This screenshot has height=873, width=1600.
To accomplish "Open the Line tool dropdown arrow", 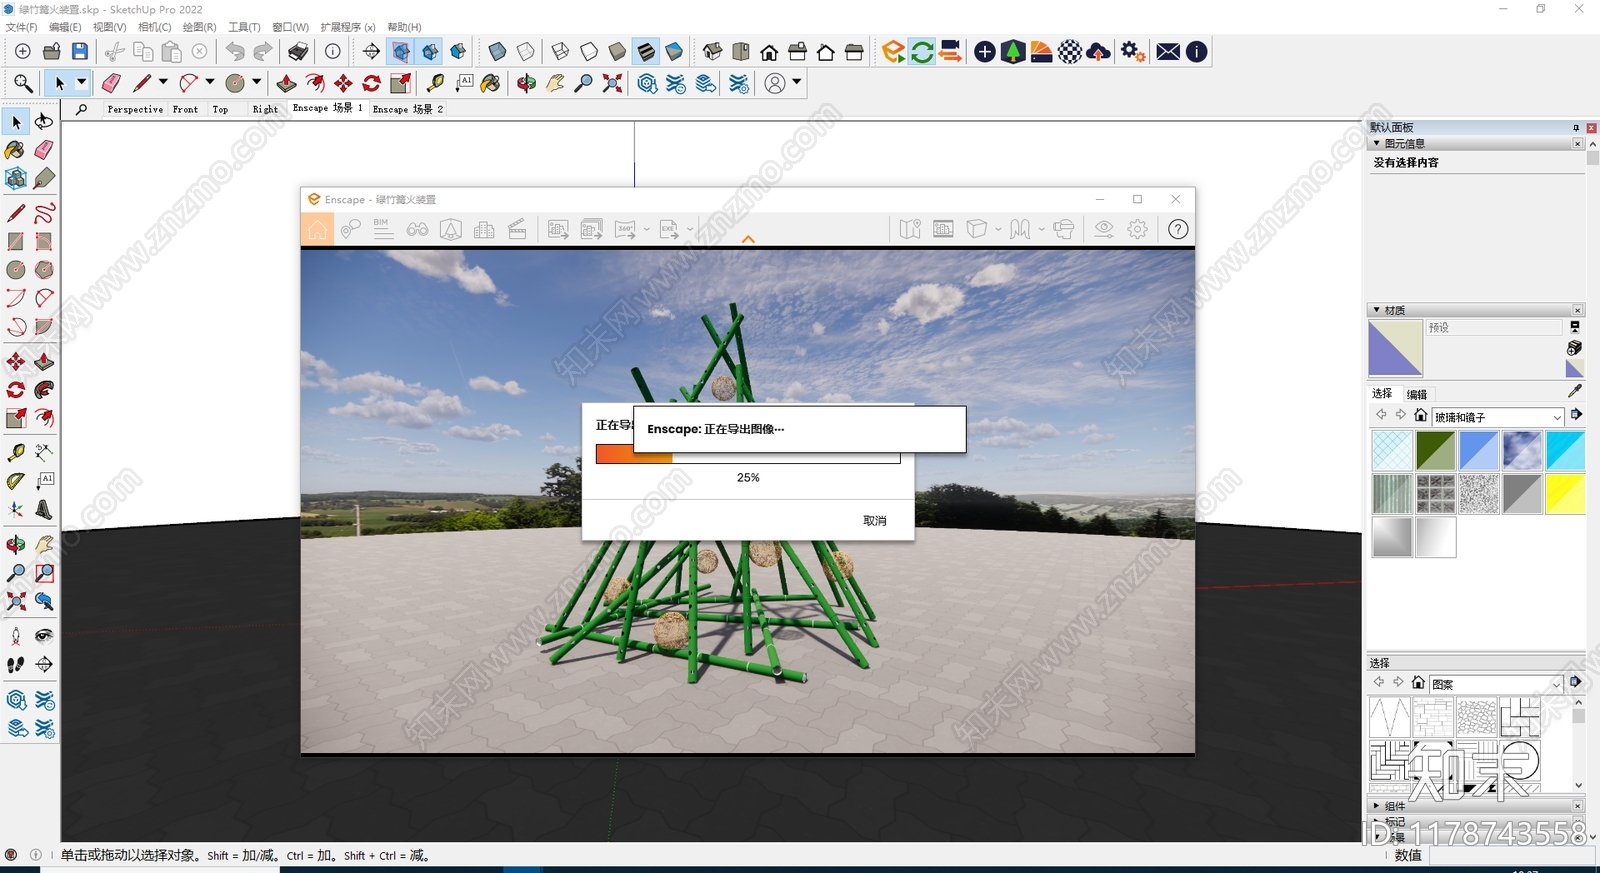I will point(163,83).
